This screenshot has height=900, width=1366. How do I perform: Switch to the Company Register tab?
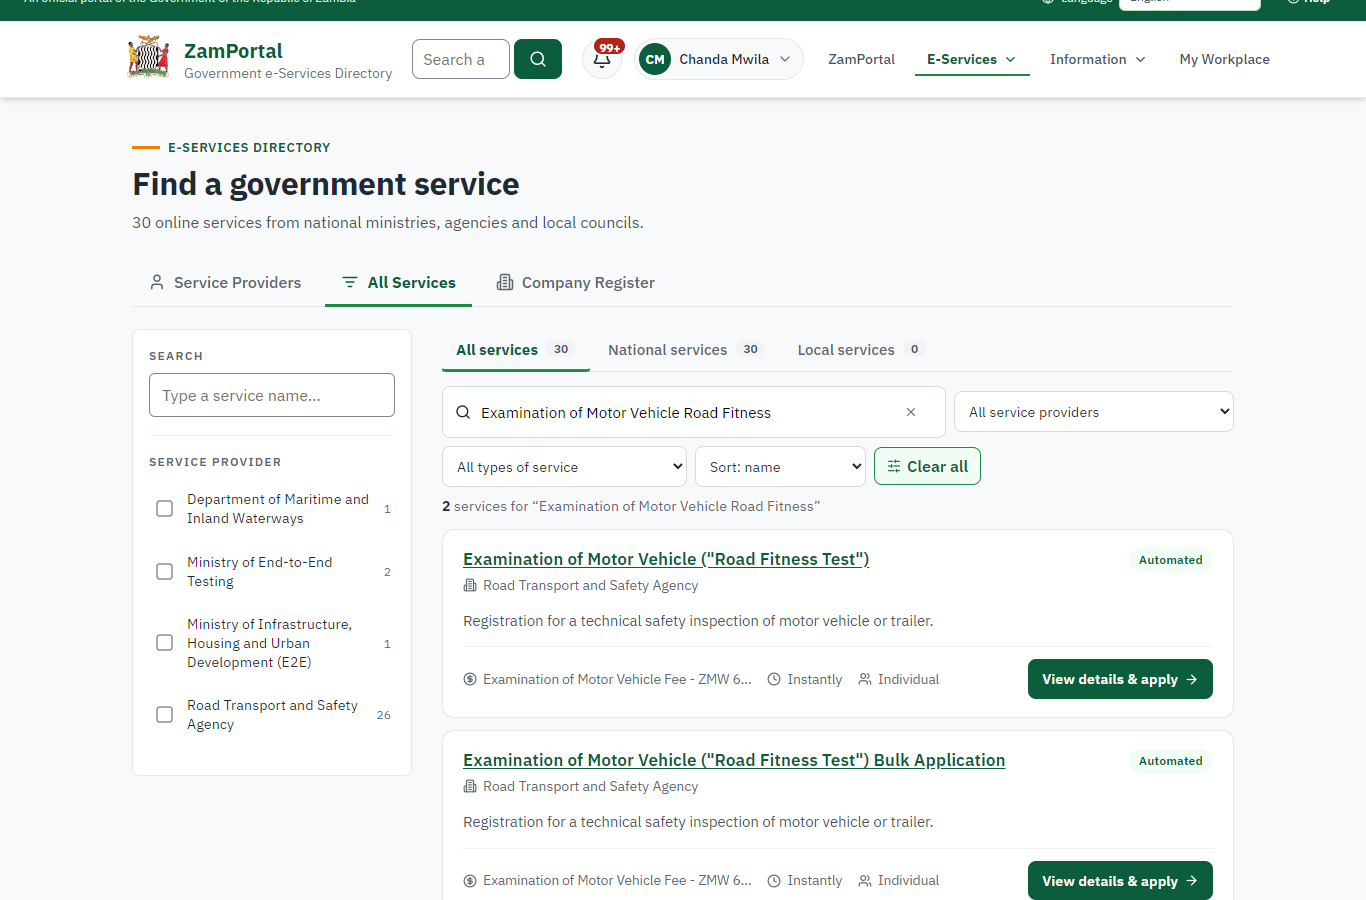click(575, 283)
